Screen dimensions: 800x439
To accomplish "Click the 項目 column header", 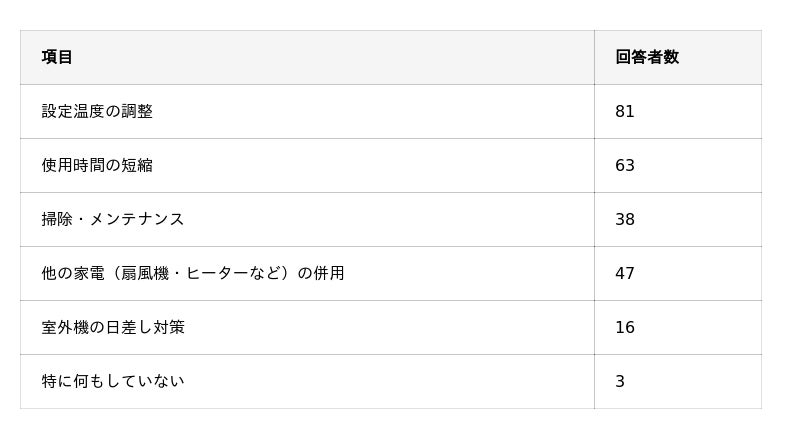I will tap(57, 57).
